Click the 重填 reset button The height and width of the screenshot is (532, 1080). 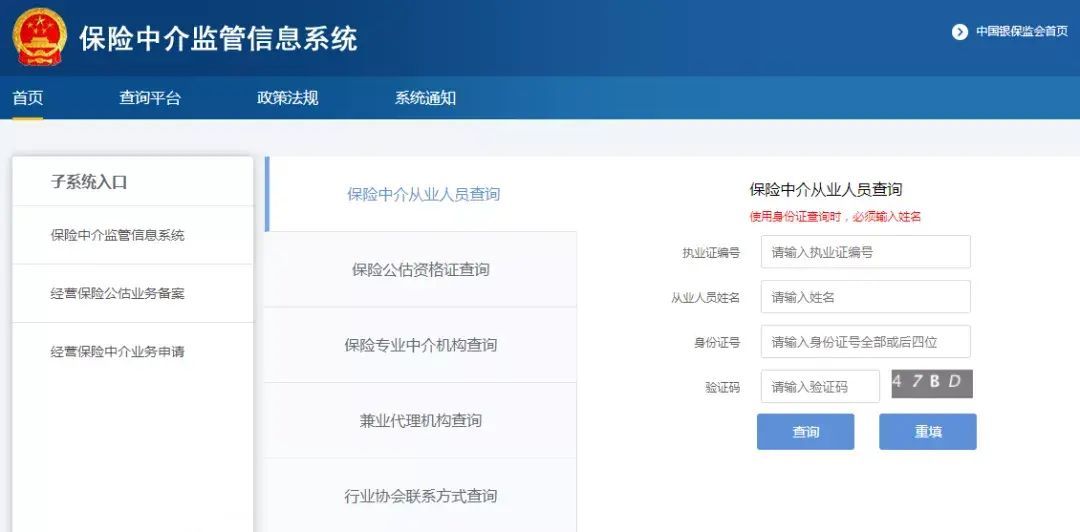(928, 431)
